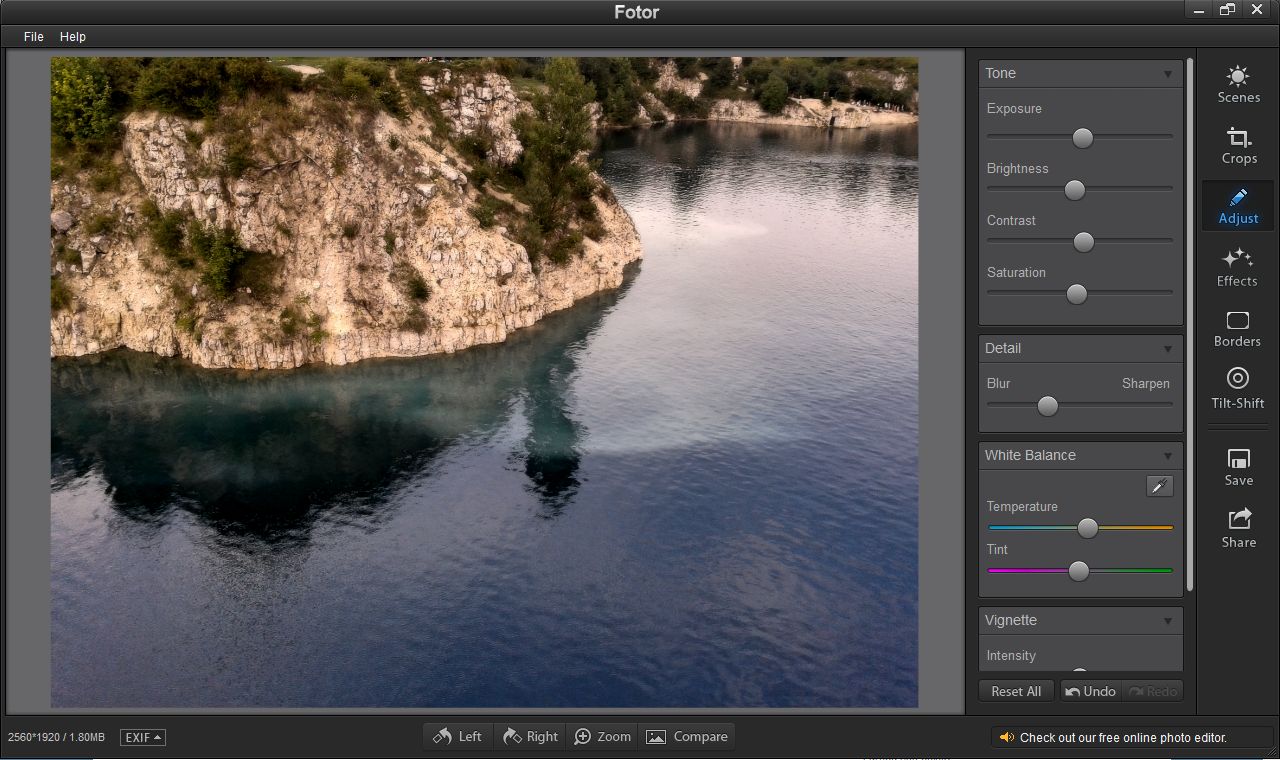The width and height of the screenshot is (1280, 760).
Task: Open the Effects panel
Action: pyautogui.click(x=1238, y=267)
